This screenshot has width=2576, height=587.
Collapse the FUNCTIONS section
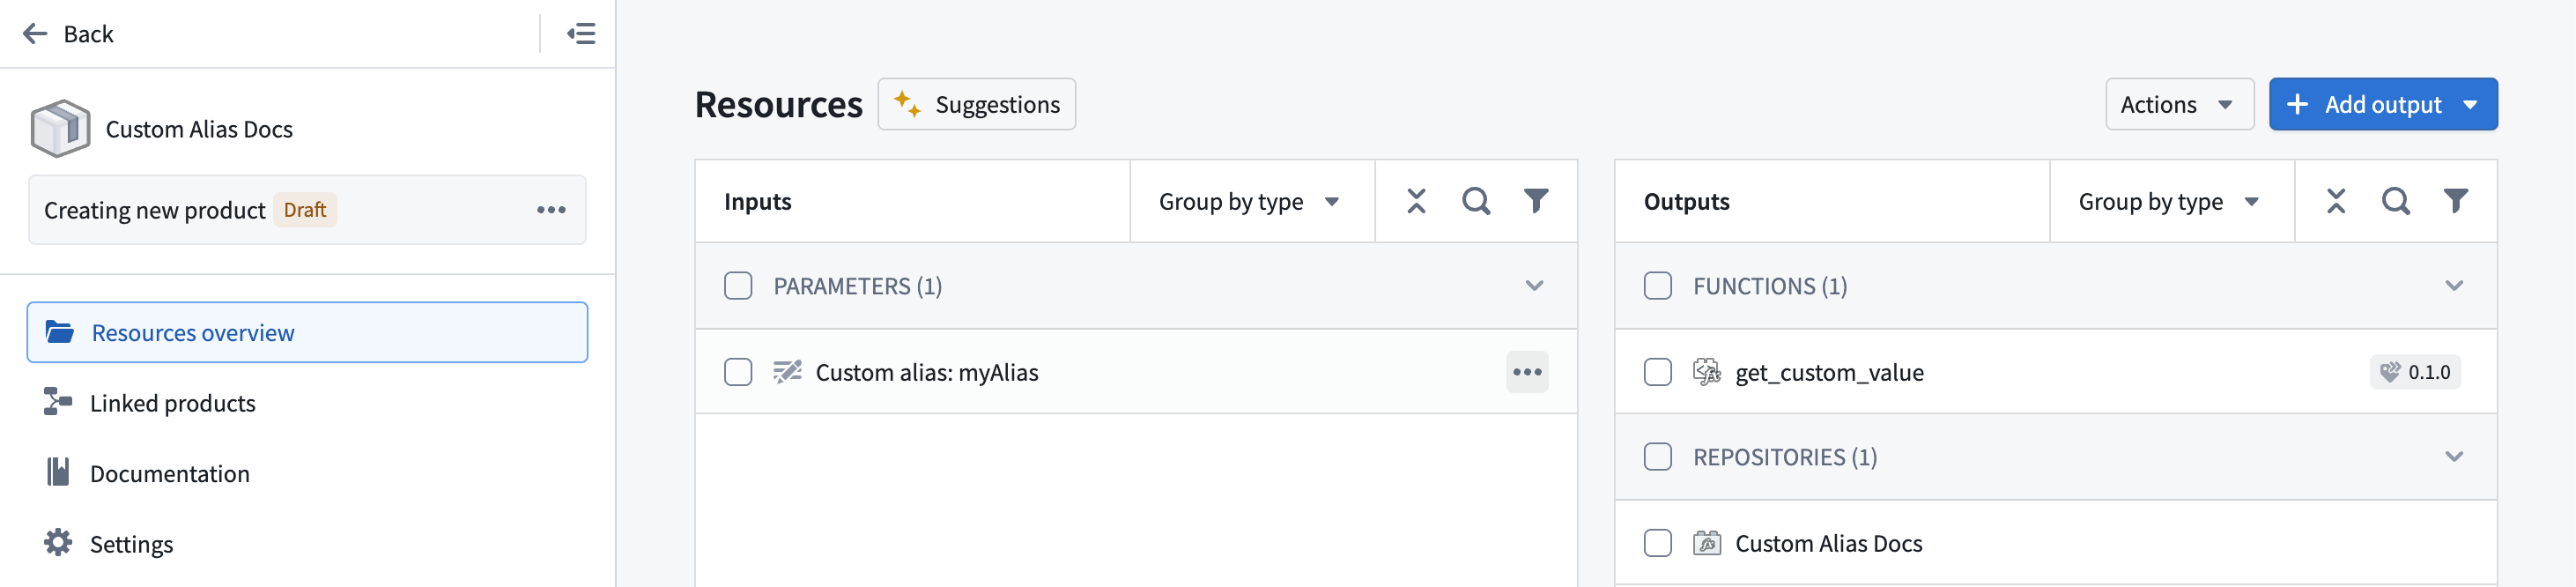point(2454,286)
